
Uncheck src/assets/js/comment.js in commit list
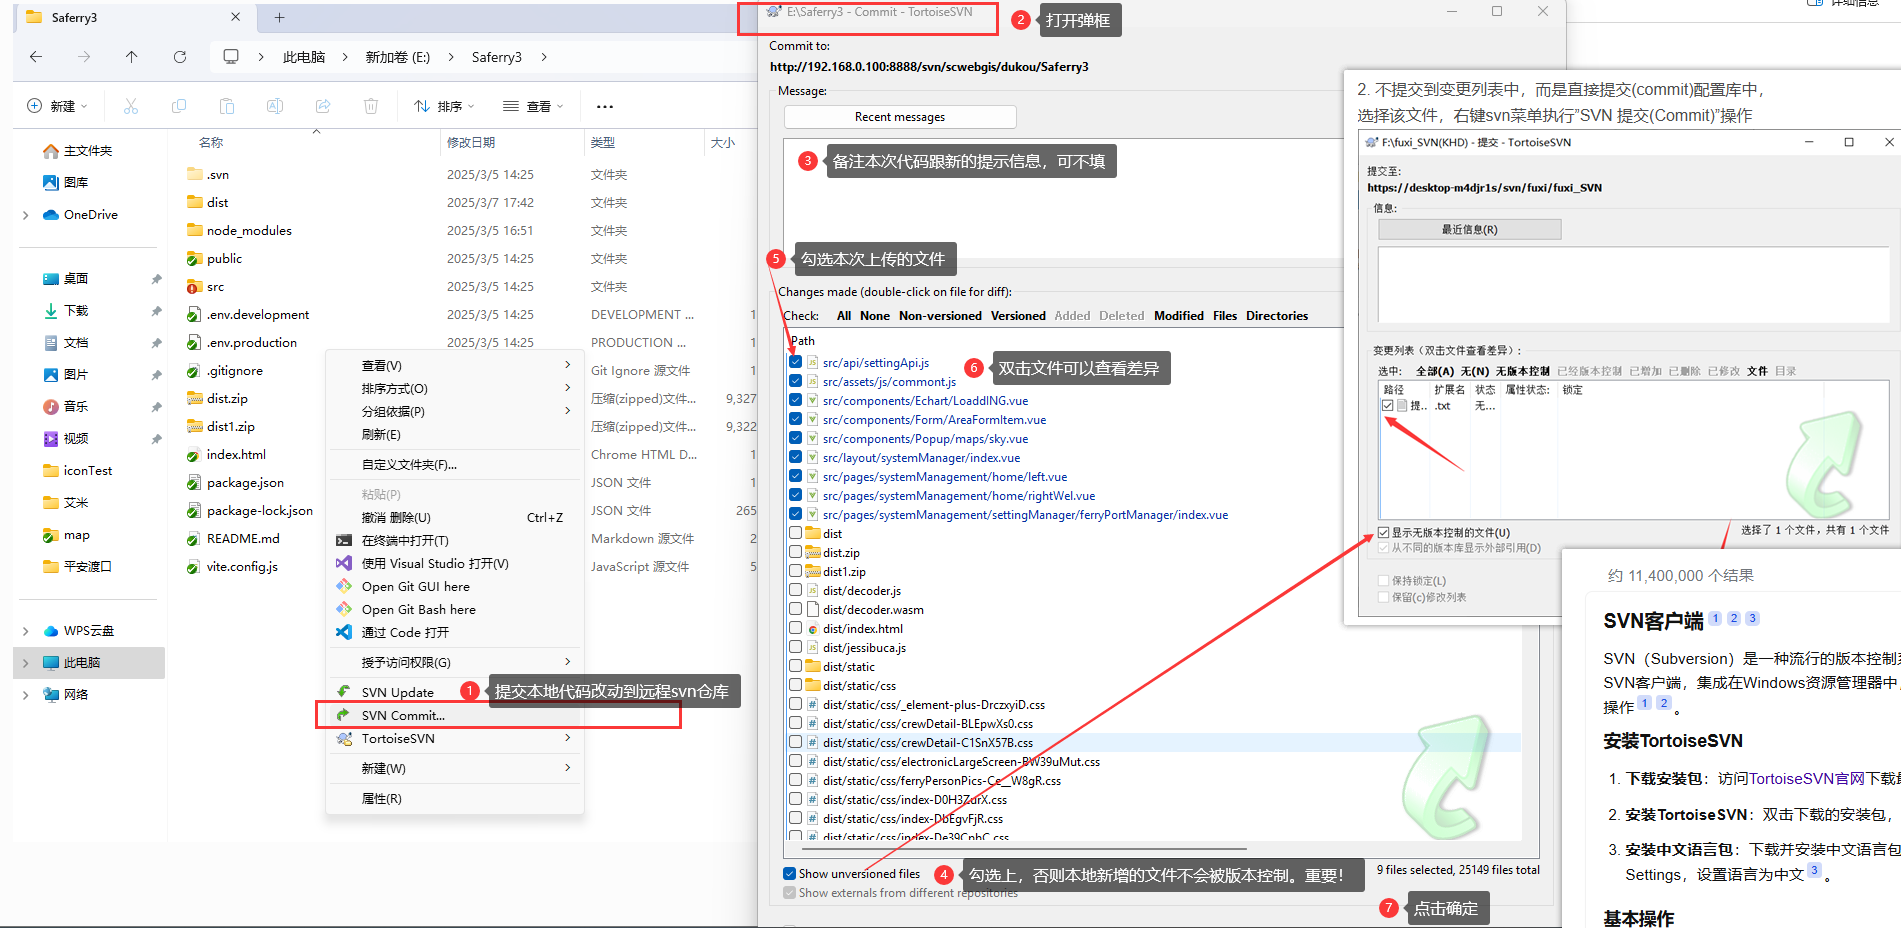(796, 382)
